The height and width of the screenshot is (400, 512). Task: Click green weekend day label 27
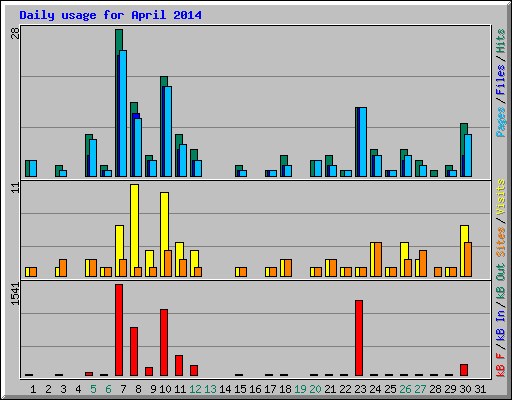(x=420, y=389)
